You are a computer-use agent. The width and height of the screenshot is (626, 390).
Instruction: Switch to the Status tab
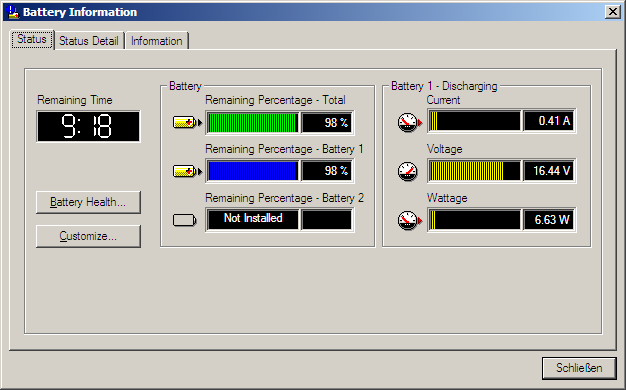pos(32,40)
